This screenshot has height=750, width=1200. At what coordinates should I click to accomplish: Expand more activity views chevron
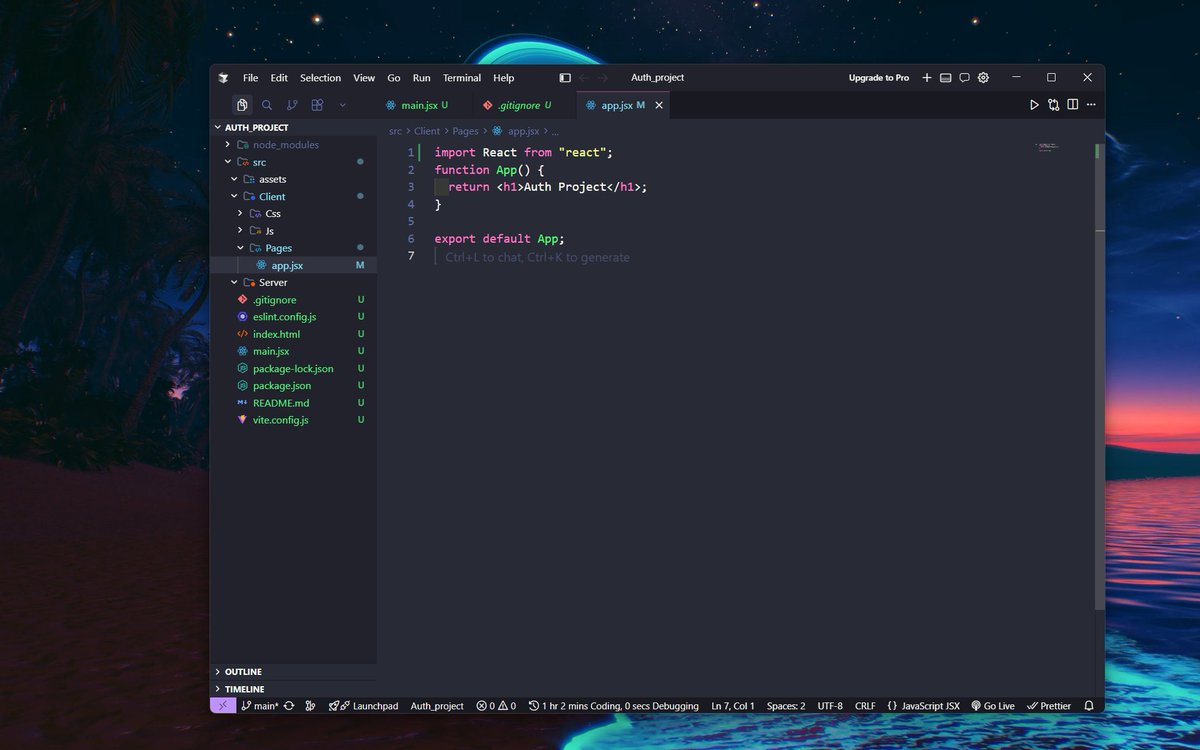(343, 105)
